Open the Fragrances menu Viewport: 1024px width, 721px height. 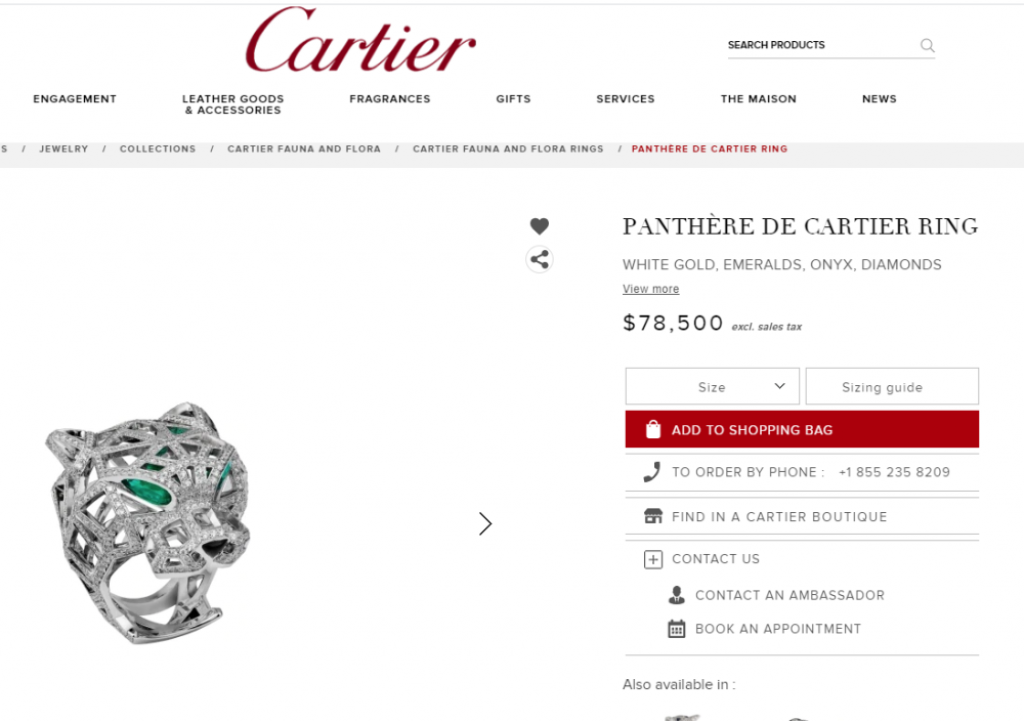390,99
